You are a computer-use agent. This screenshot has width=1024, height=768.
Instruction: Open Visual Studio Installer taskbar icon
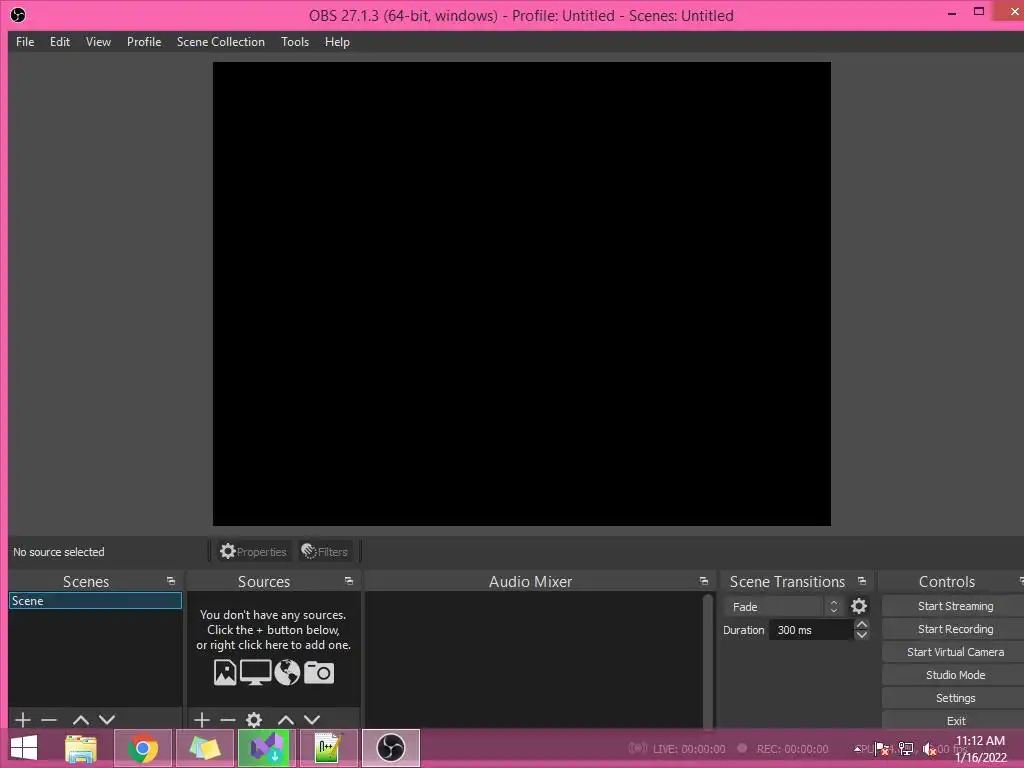click(266, 748)
